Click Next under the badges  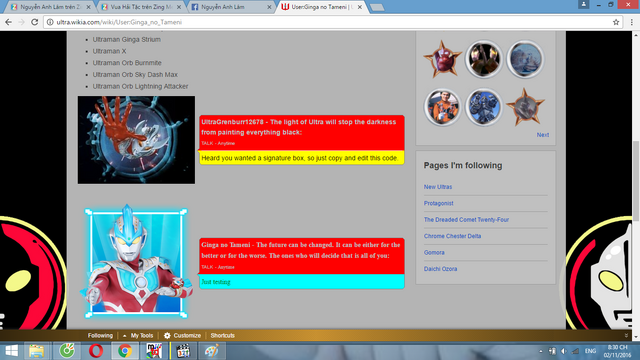[x=542, y=135]
